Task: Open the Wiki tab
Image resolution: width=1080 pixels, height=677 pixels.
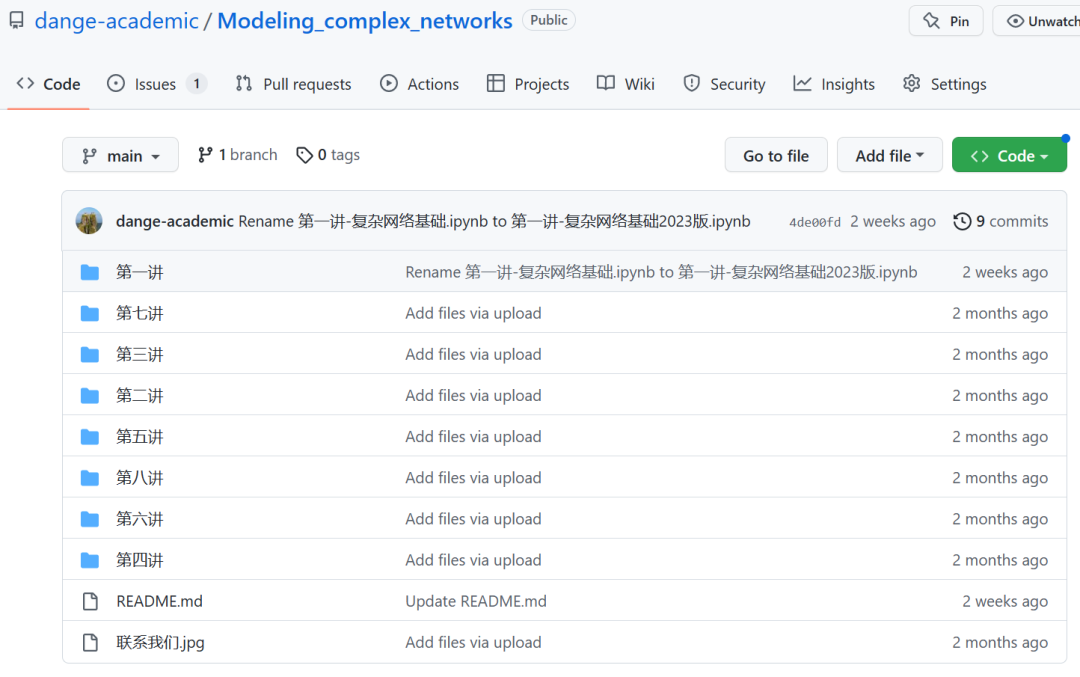Action: point(625,84)
